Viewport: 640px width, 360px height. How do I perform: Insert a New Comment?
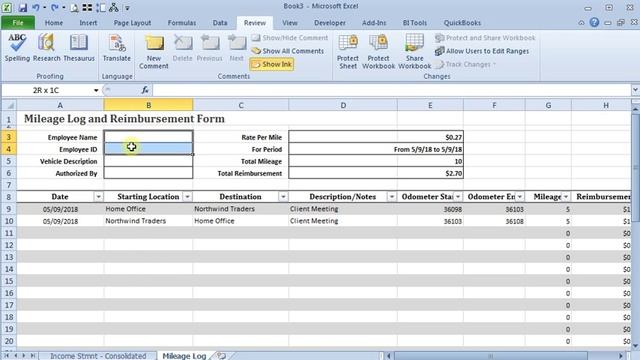point(153,52)
